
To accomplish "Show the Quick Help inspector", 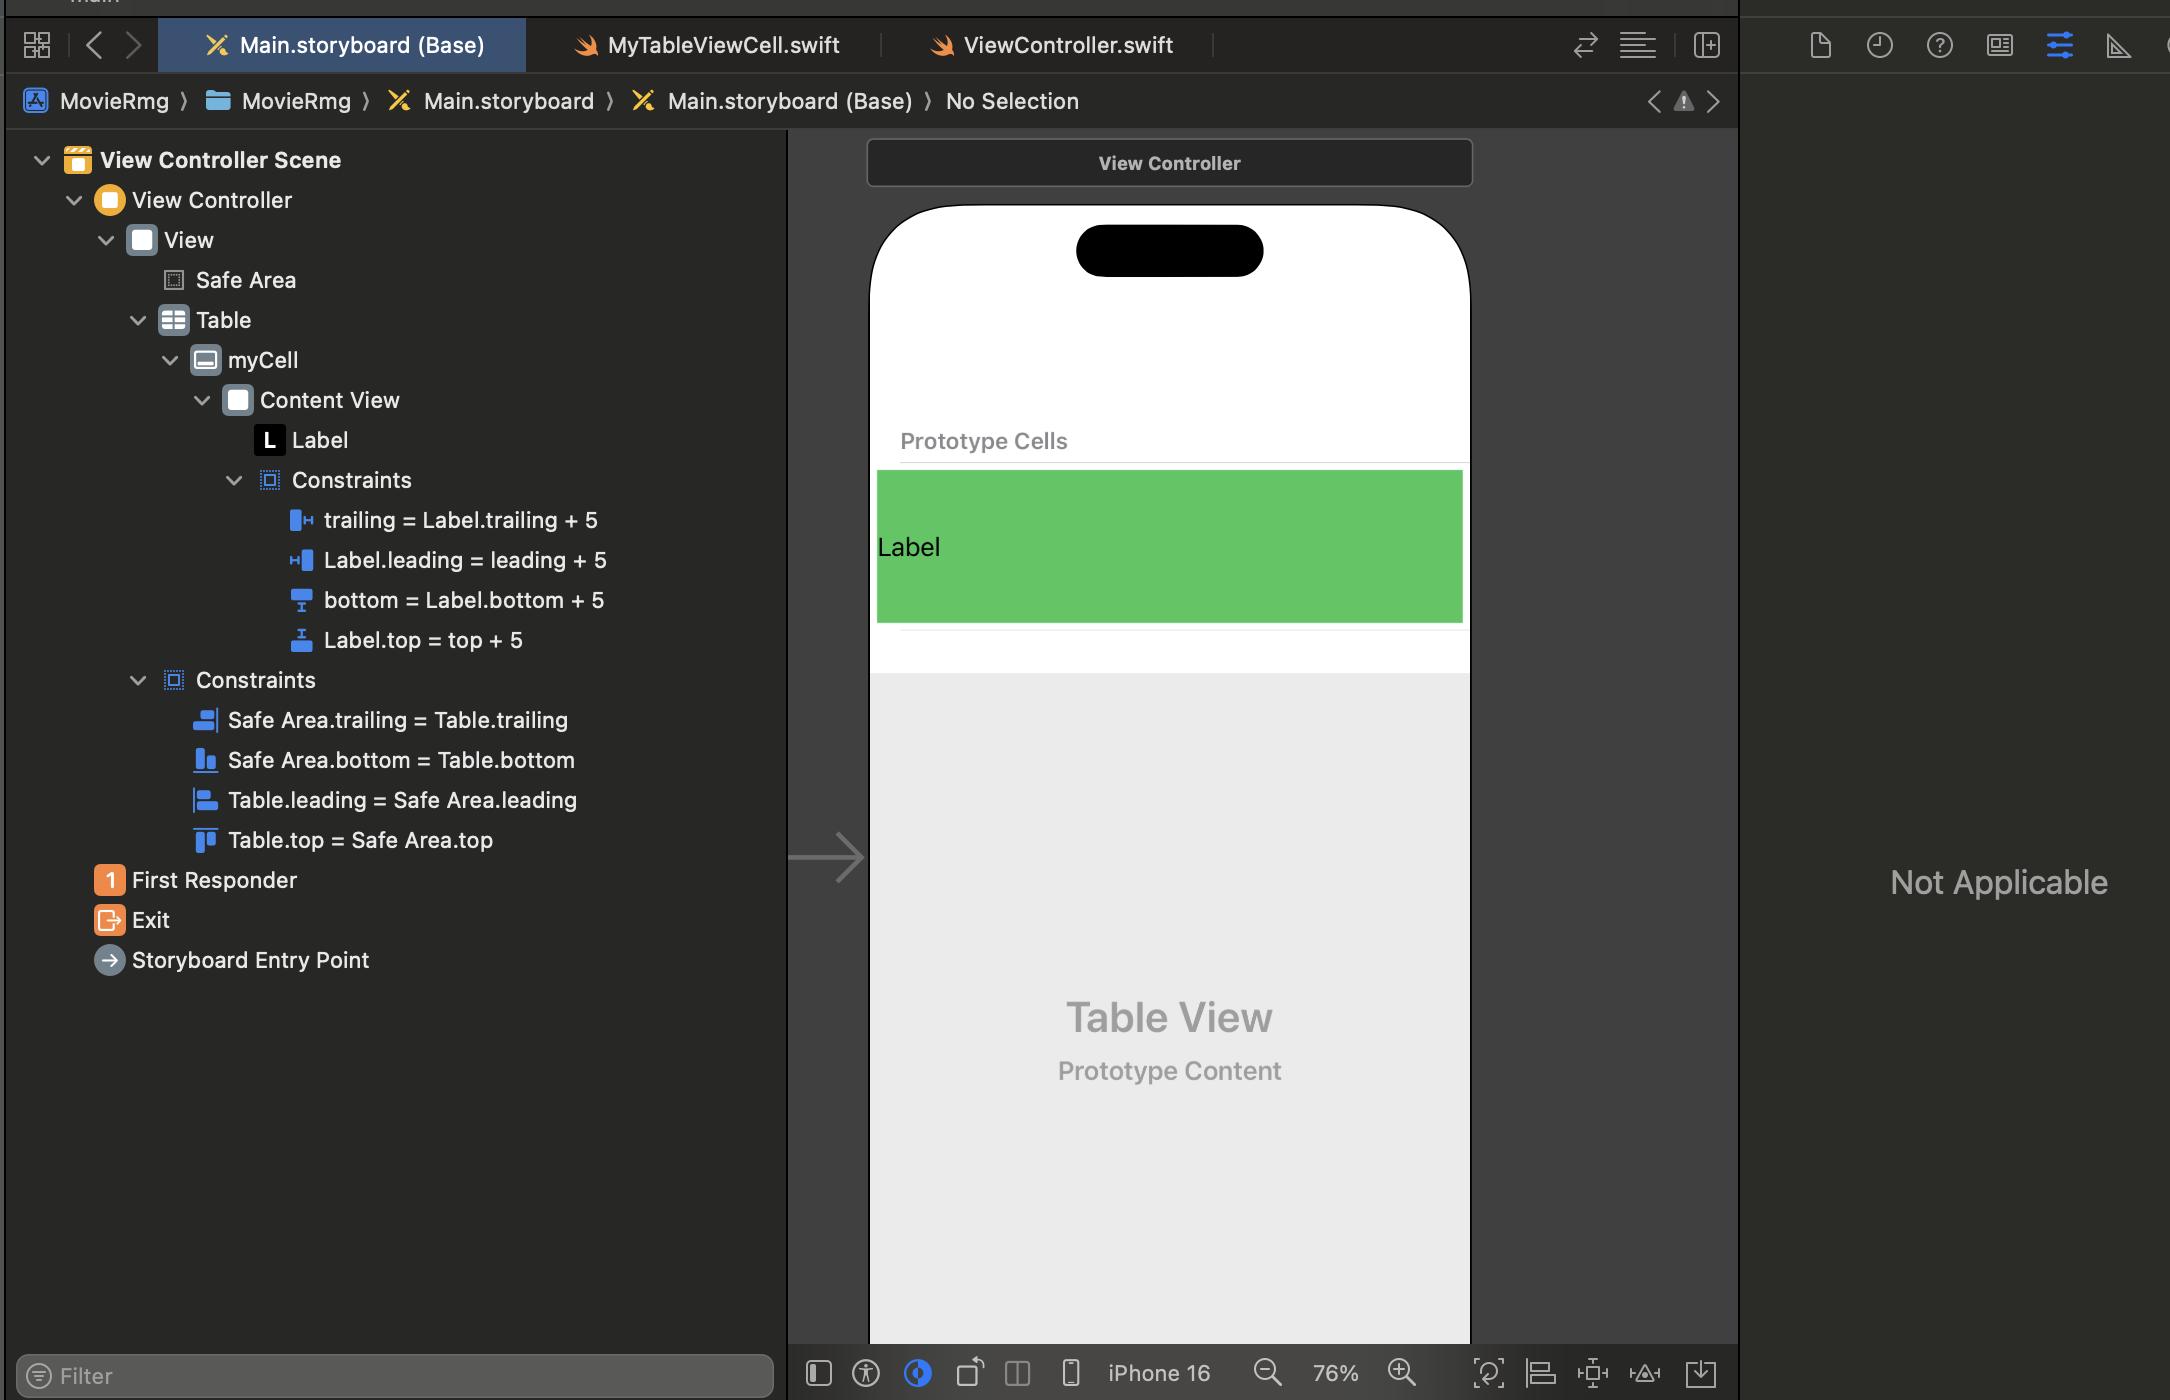I will pos(1940,45).
